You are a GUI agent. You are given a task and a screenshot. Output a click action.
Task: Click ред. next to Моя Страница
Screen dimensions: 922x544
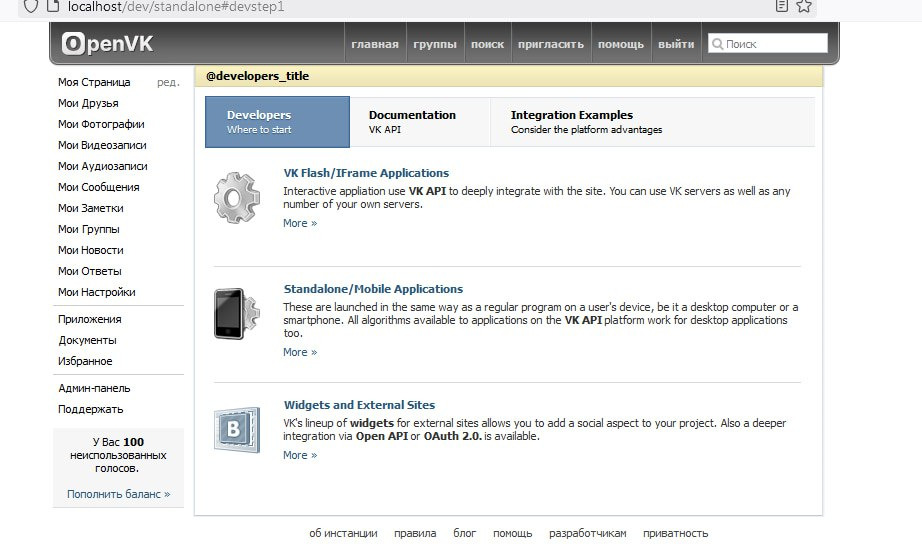coord(168,82)
